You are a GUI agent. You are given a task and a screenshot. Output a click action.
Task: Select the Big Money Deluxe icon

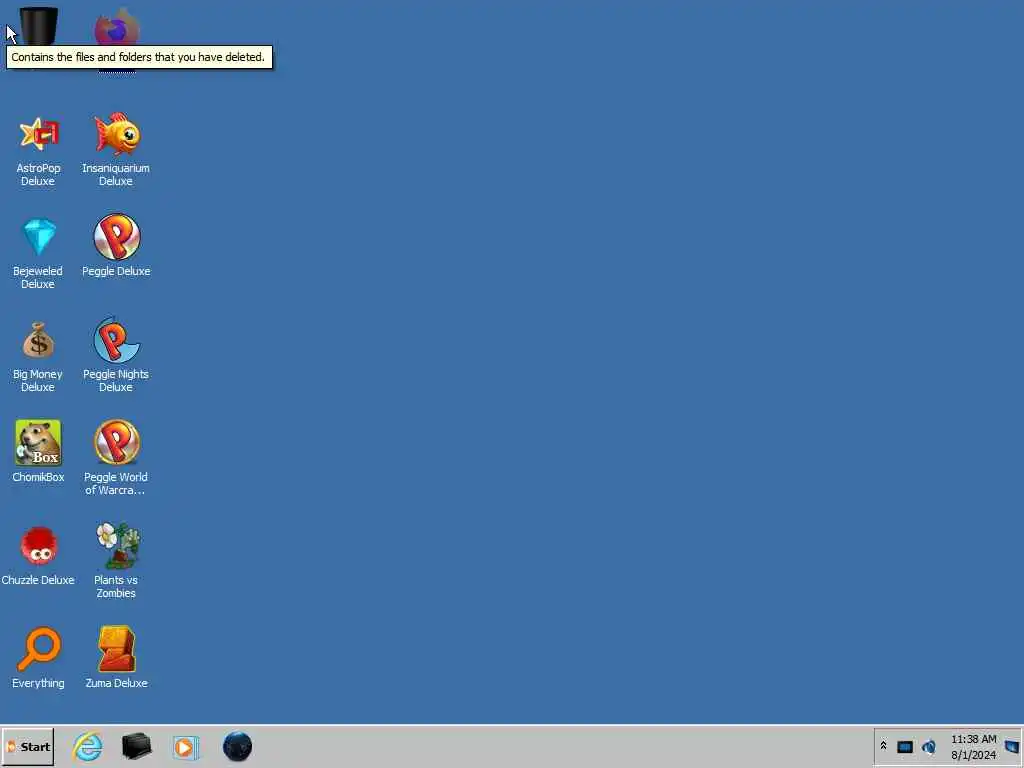39,340
